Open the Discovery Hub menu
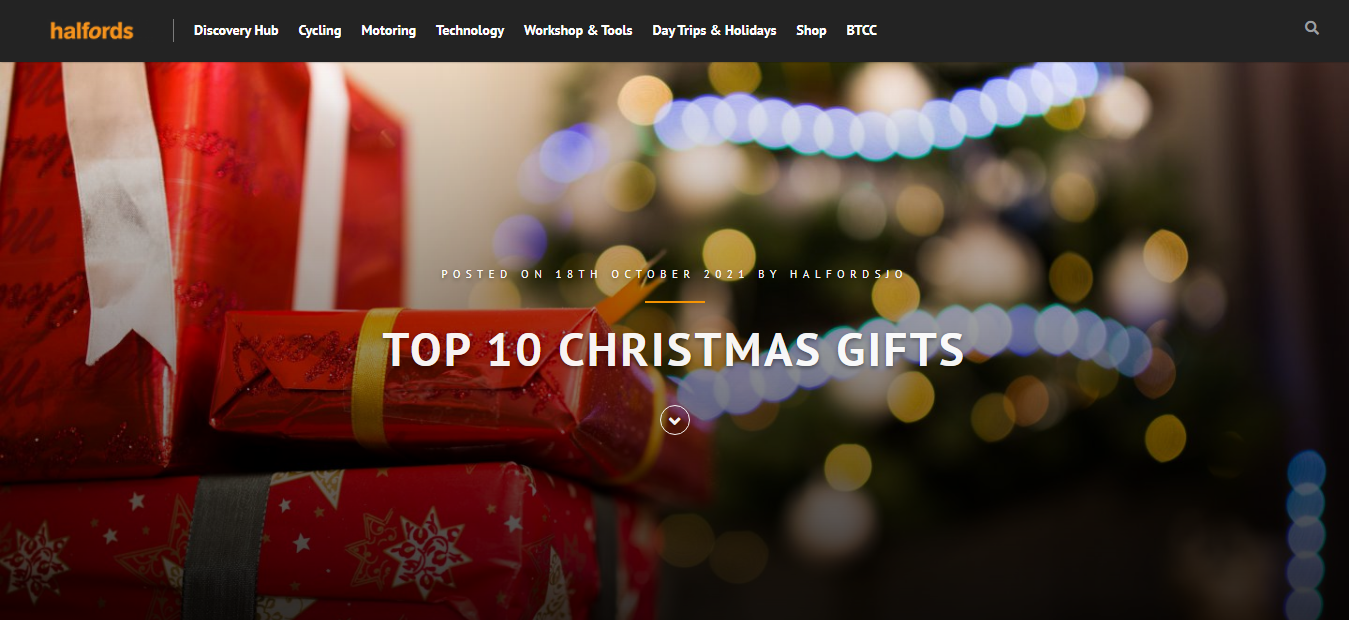Viewport: 1349px width, 620px height. point(236,30)
